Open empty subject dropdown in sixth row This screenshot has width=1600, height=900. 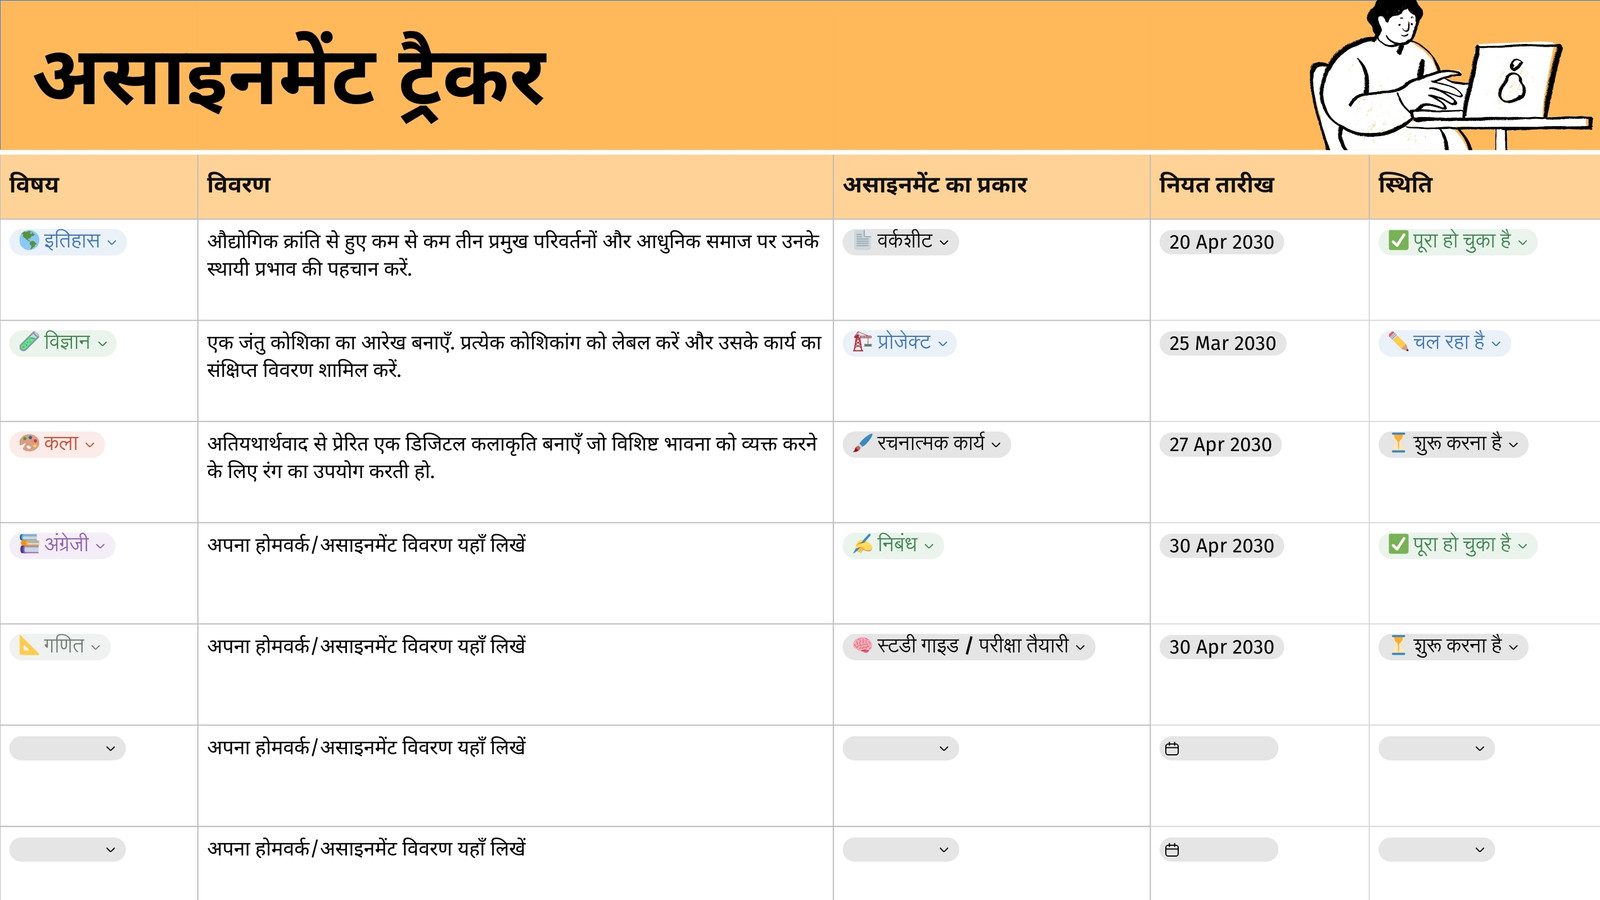pos(68,748)
